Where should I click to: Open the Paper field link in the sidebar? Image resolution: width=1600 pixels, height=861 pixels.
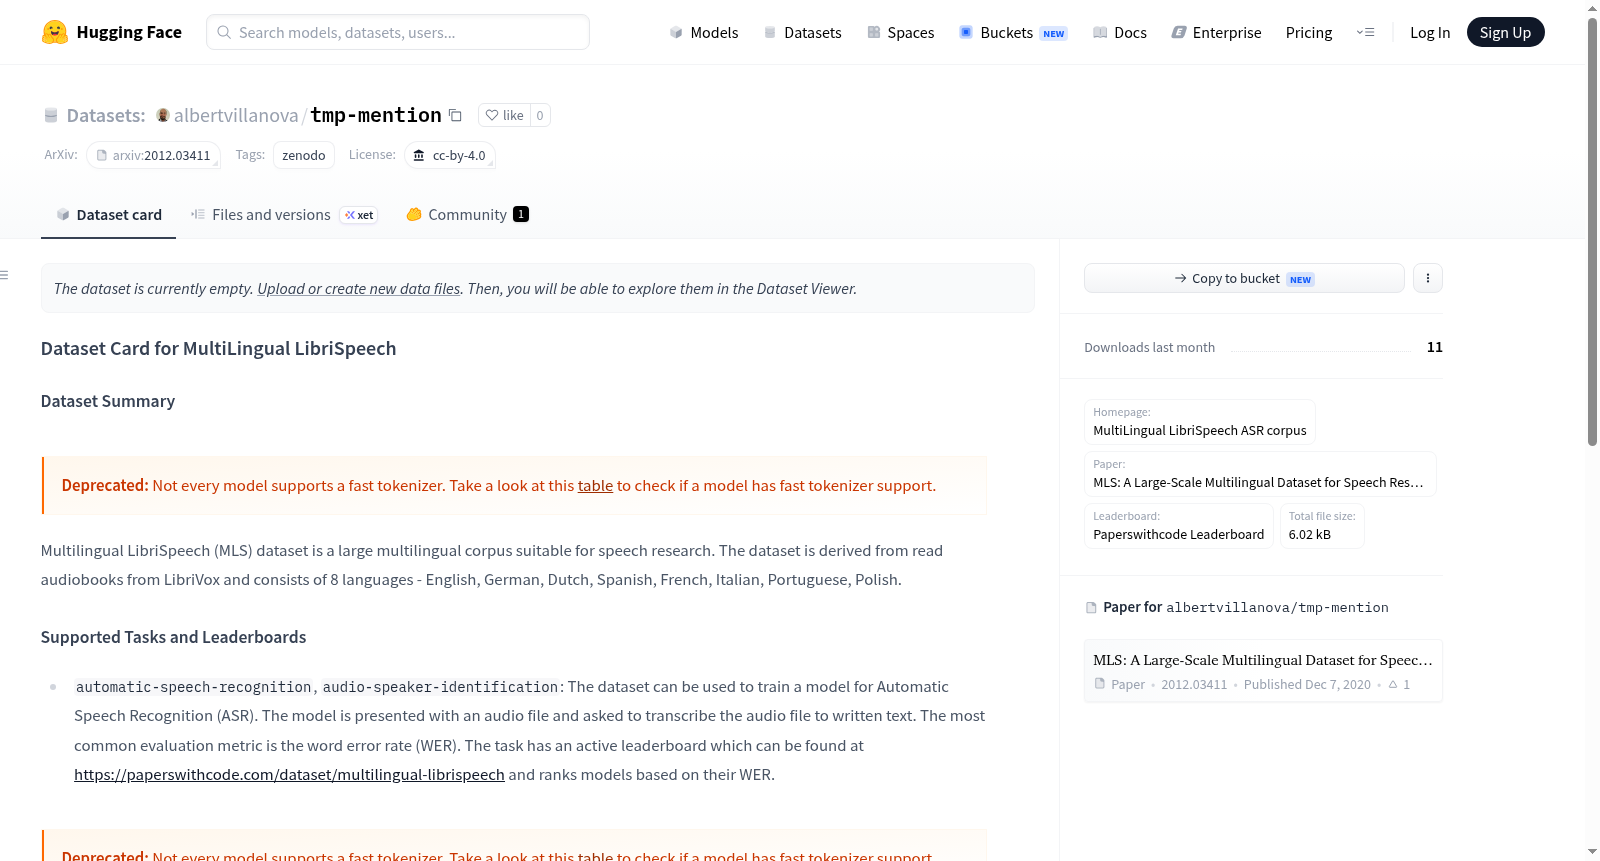point(1260,474)
